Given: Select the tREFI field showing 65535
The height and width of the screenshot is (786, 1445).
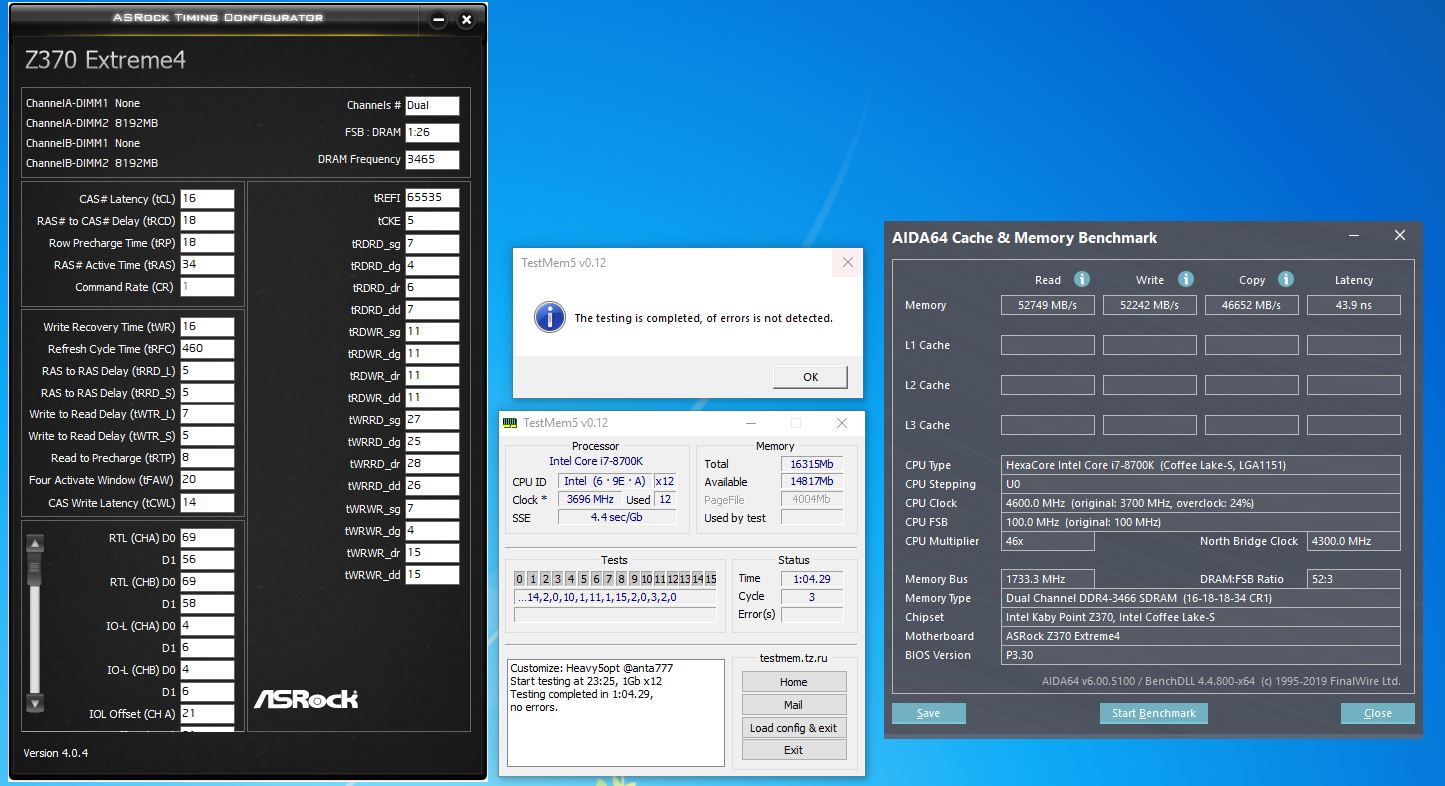Looking at the screenshot, I should click(432, 198).
